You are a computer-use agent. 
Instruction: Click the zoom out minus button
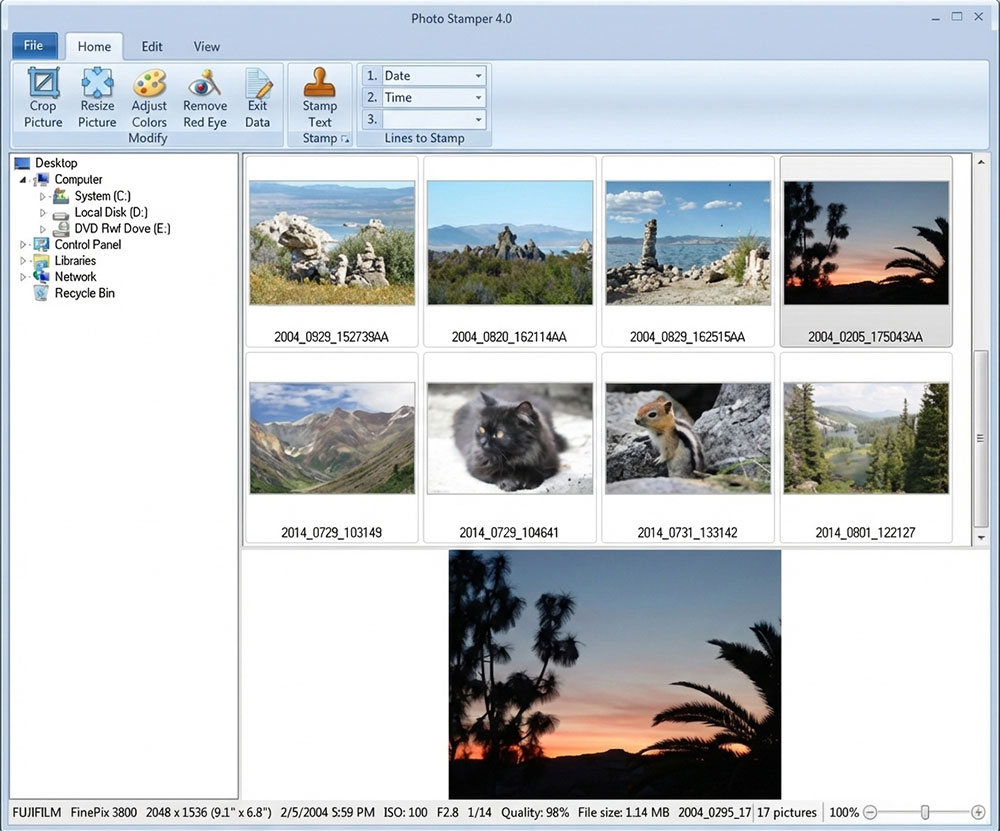(870, 813)
